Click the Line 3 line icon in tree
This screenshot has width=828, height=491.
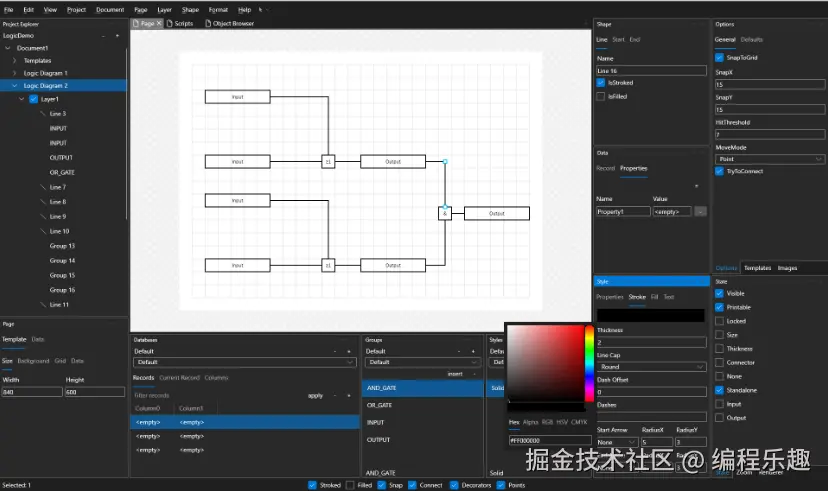[x=43, y=114]
